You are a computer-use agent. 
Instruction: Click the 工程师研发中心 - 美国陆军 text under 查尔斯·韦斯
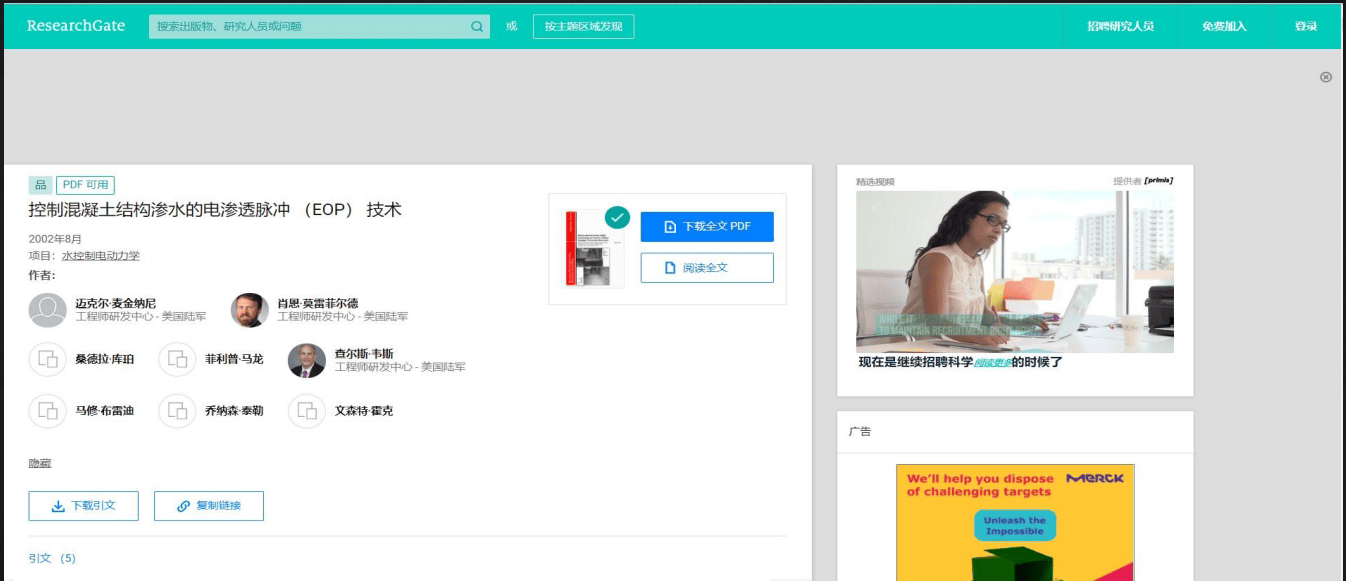click(x=400, y=367)
